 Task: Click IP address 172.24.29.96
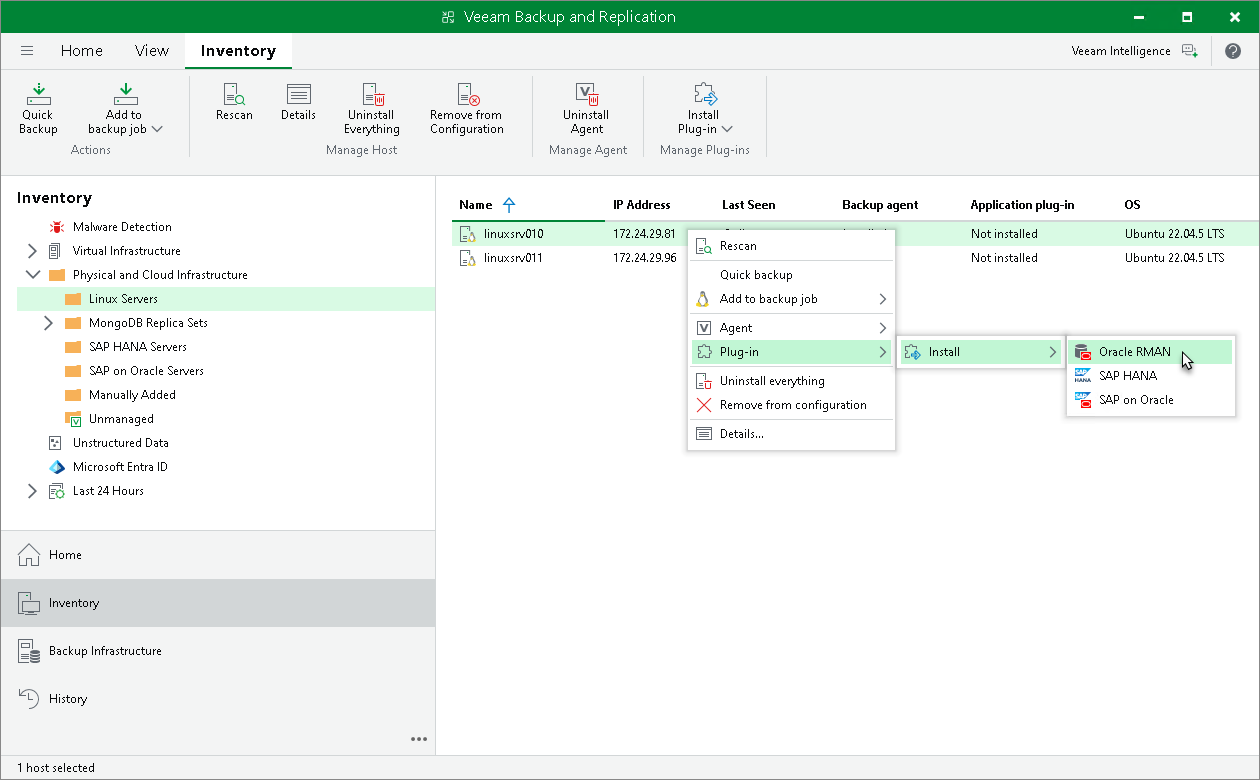pos(645,258)
